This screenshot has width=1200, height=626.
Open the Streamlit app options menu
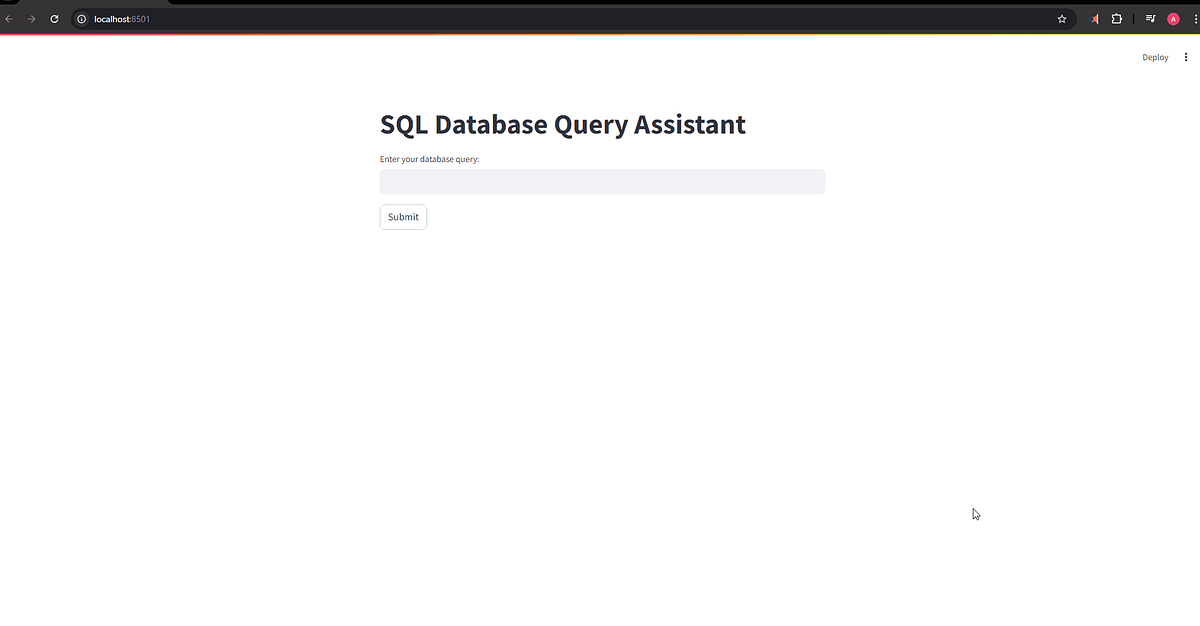pos(1185,57)
